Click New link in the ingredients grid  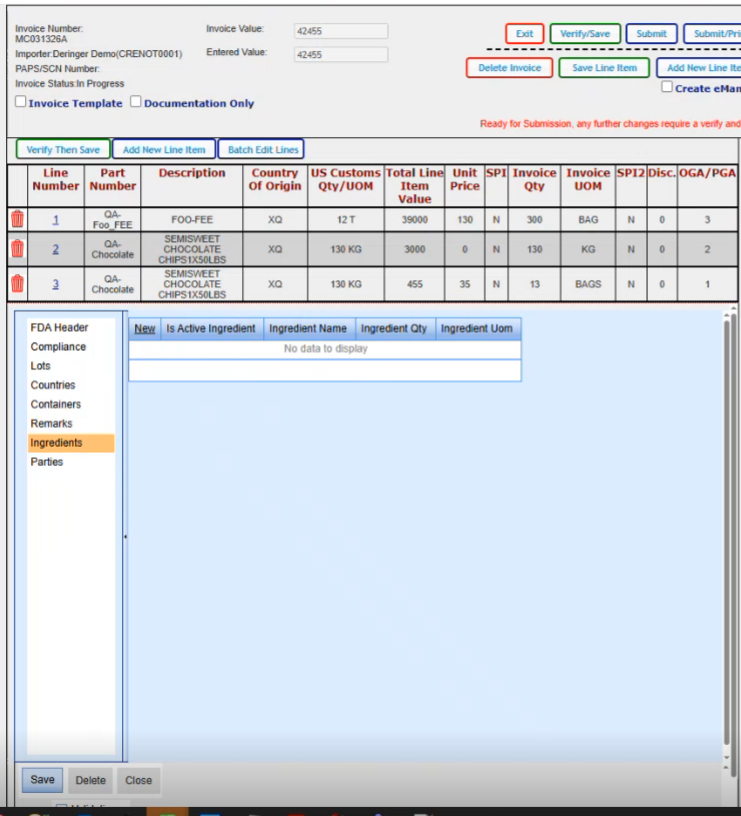(x=145, y=329)
